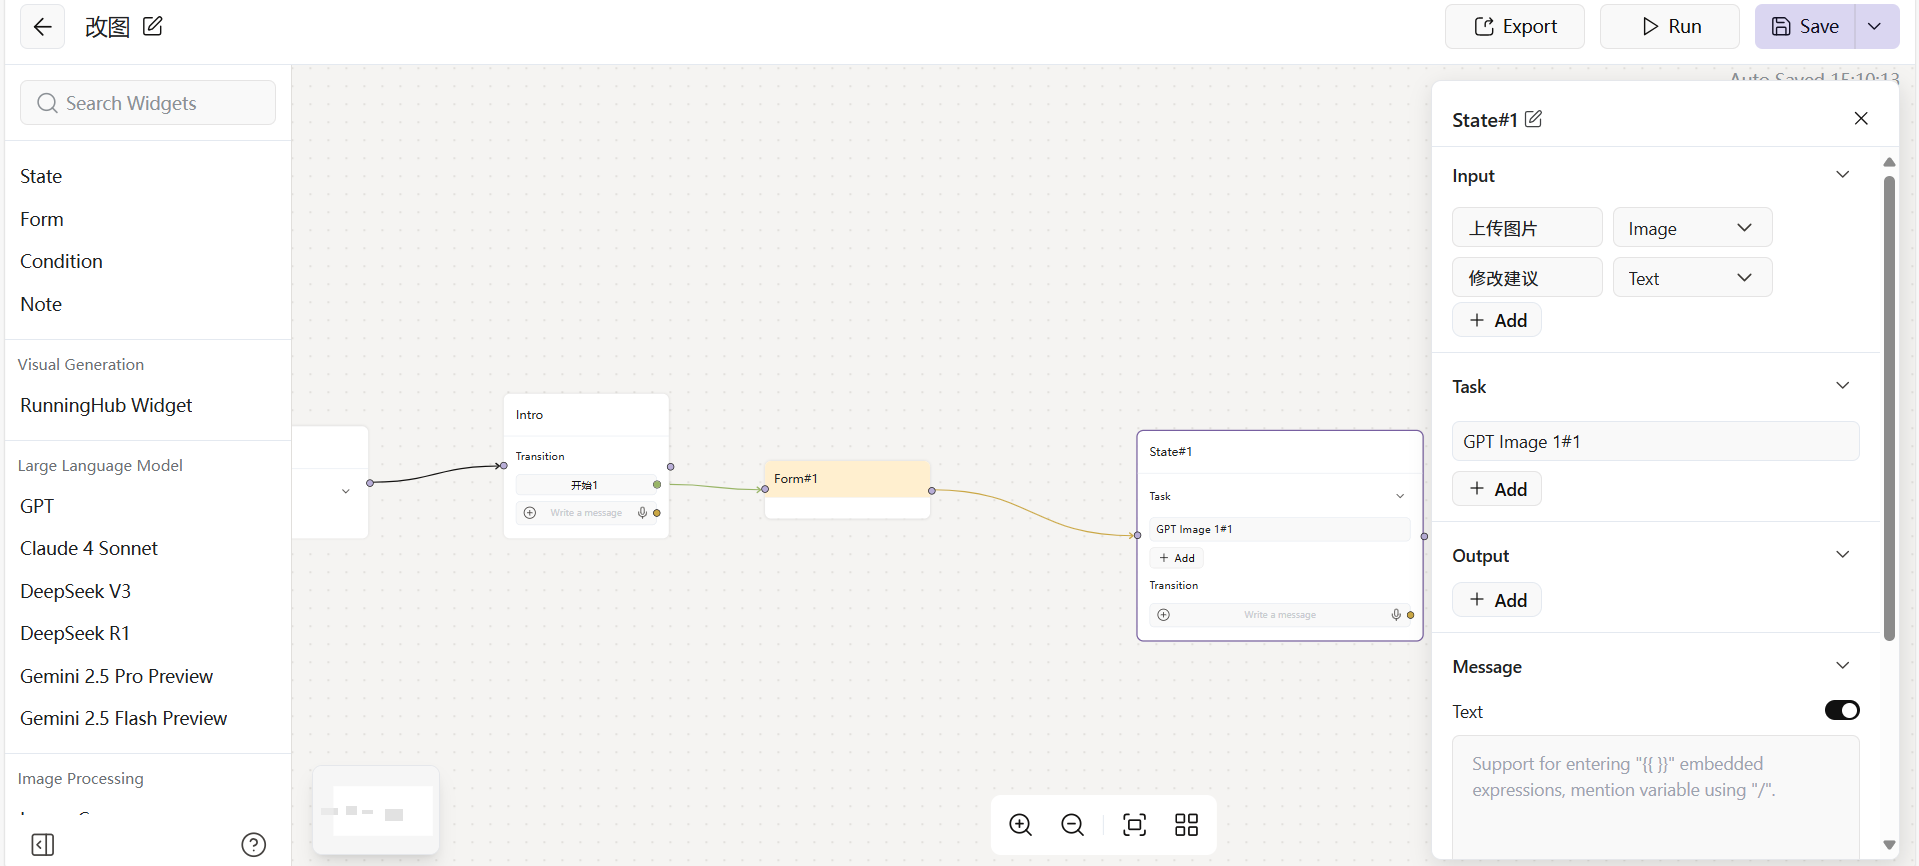Edit the workflow title with pencil icon

(x=153, y=27)
